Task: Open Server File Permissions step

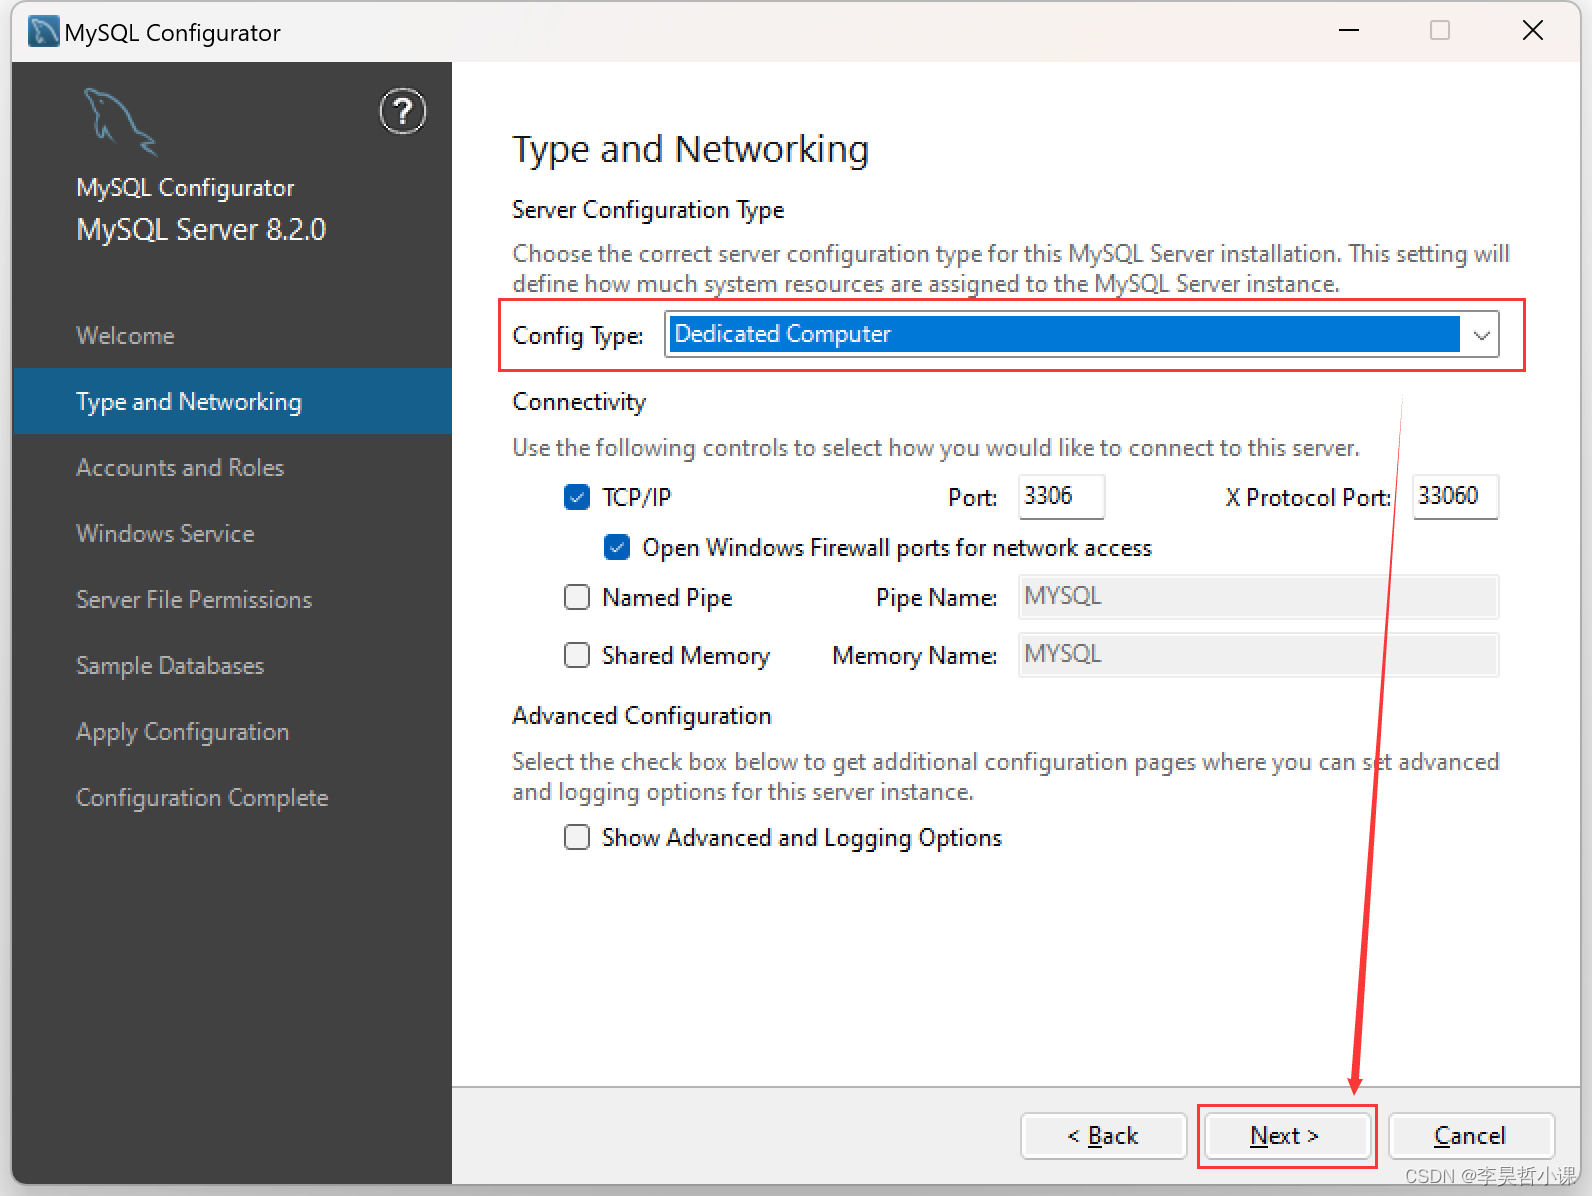Action: [194, 600]
